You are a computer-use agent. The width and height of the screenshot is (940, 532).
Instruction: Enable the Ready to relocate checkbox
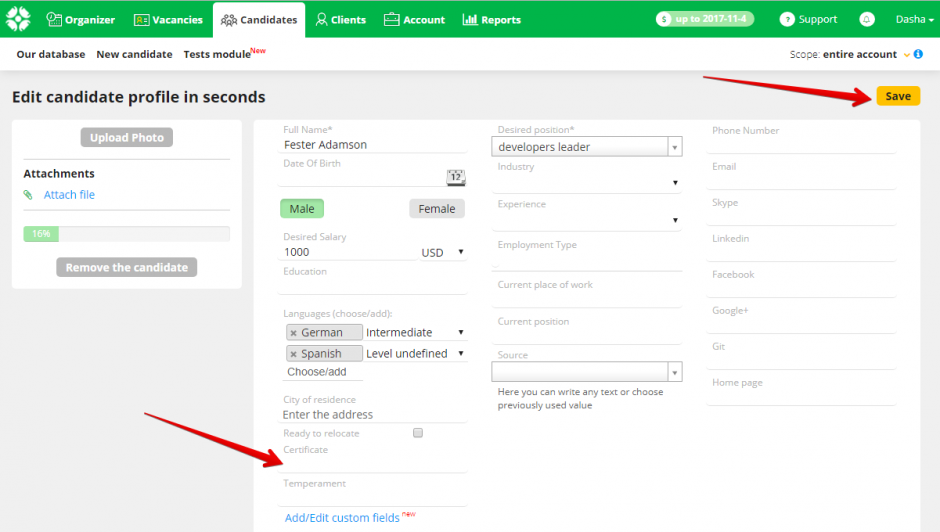click(x=418, y=433)
